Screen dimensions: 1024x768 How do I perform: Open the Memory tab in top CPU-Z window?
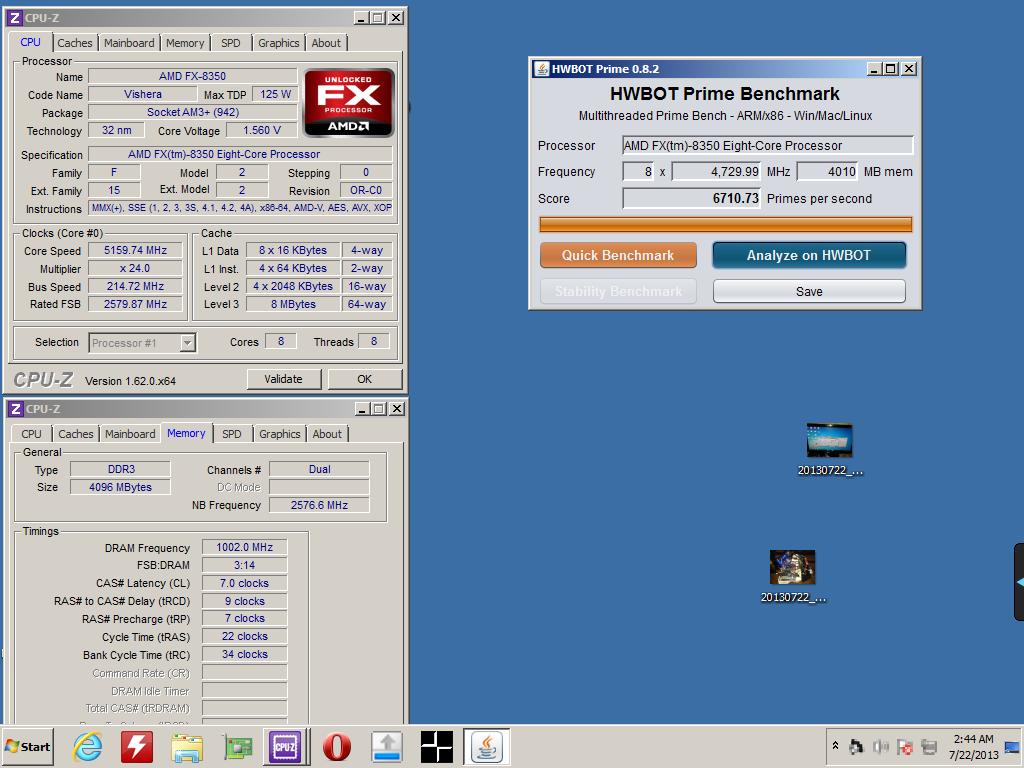coord(185,42)
